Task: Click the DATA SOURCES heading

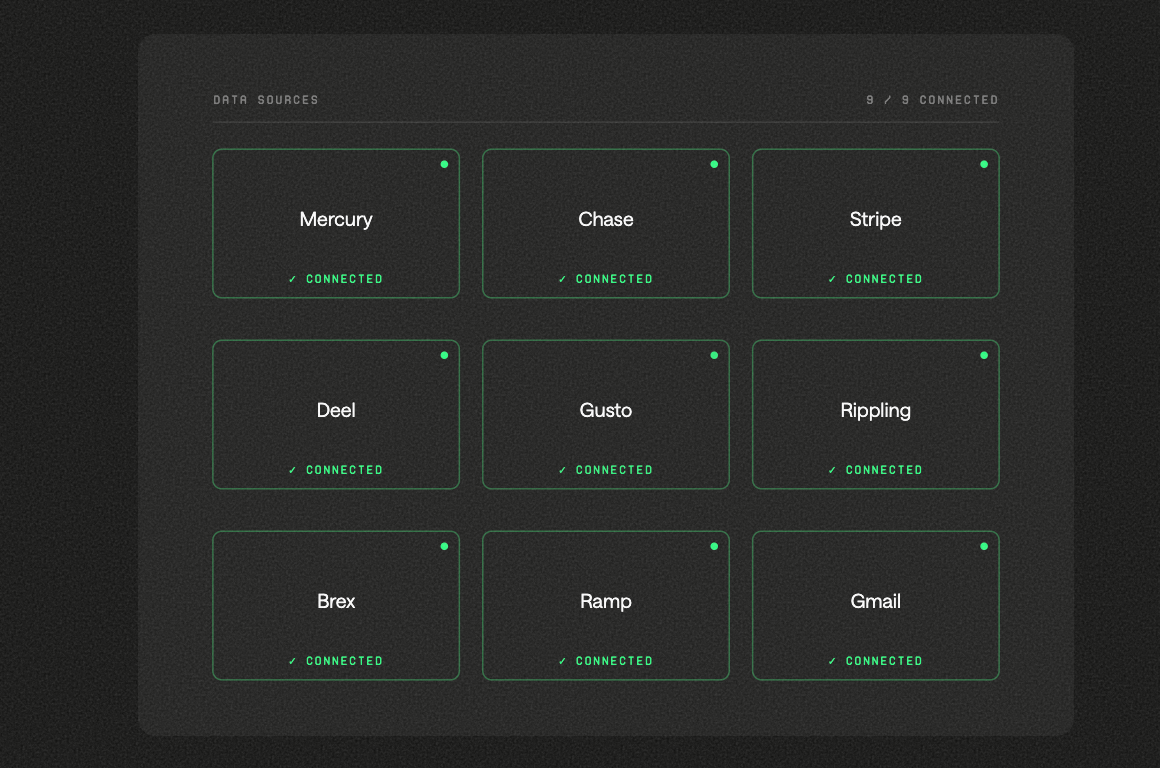Action: pyautogui.click(x=266, y=100)
